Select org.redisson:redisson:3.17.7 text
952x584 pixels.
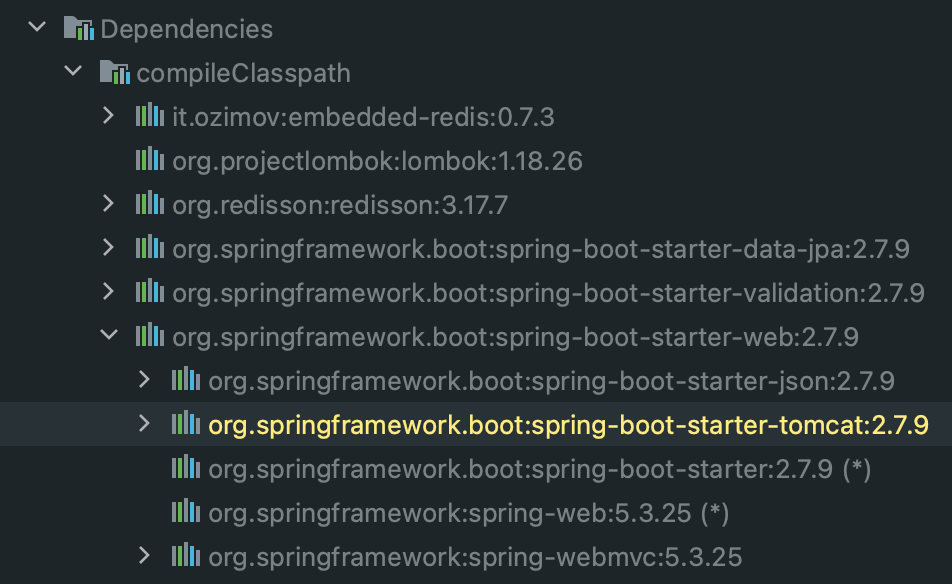tap(340, 205)
